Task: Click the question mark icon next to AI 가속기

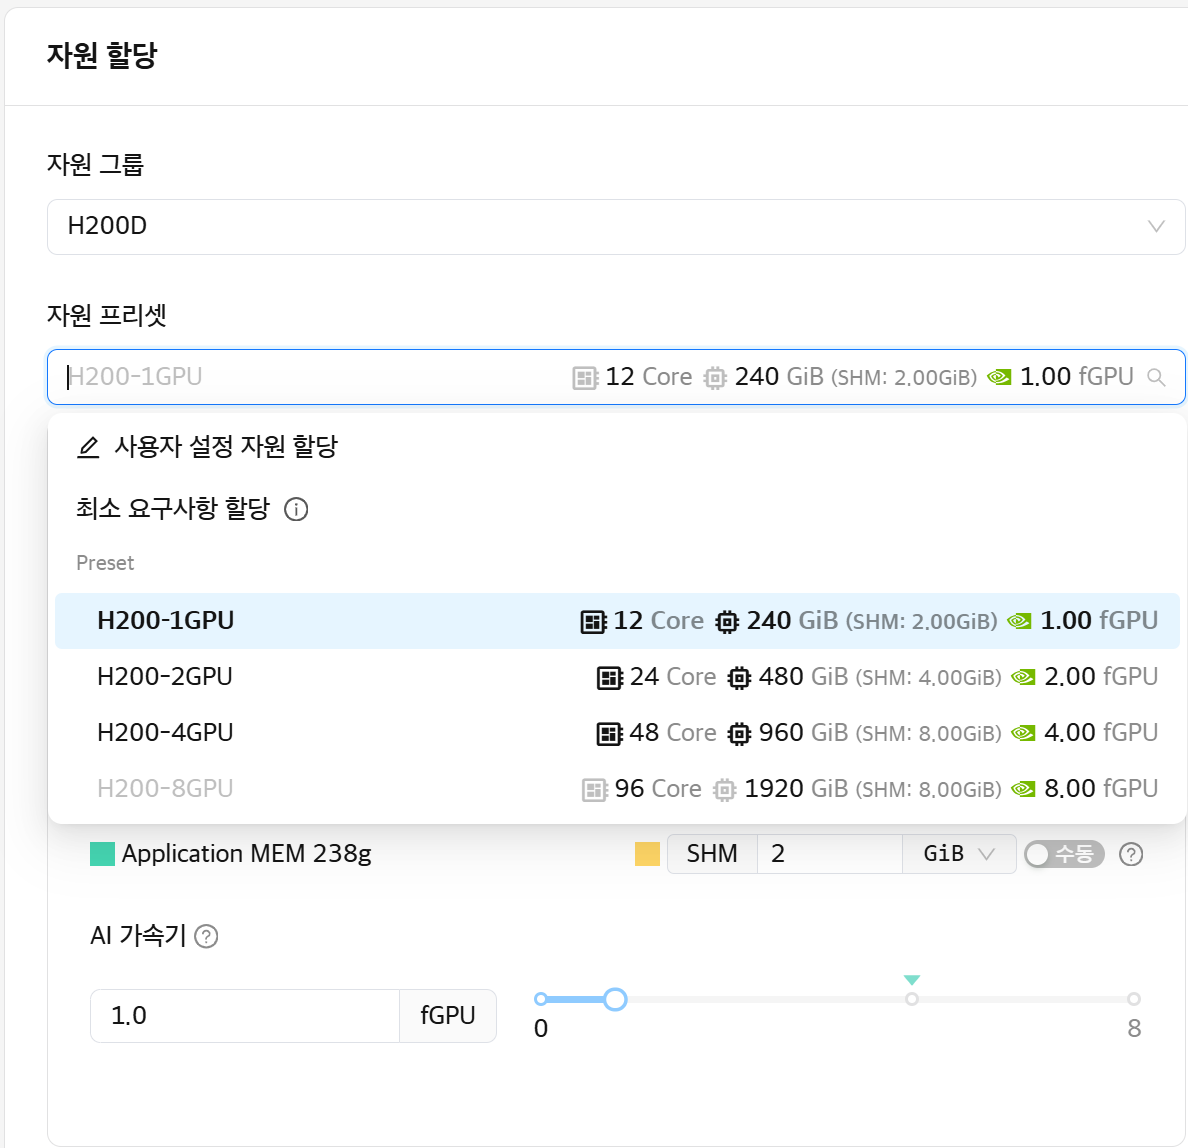Action: (x=207, y=937)
